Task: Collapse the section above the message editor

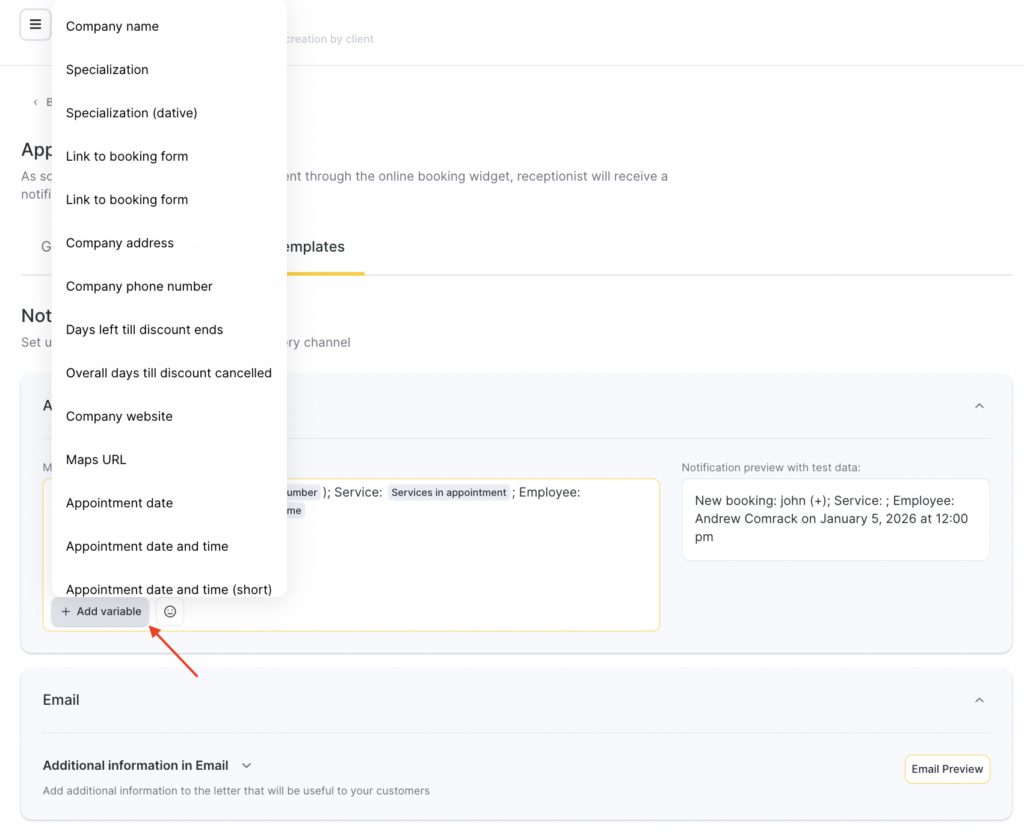Action: tap(979, 406)
